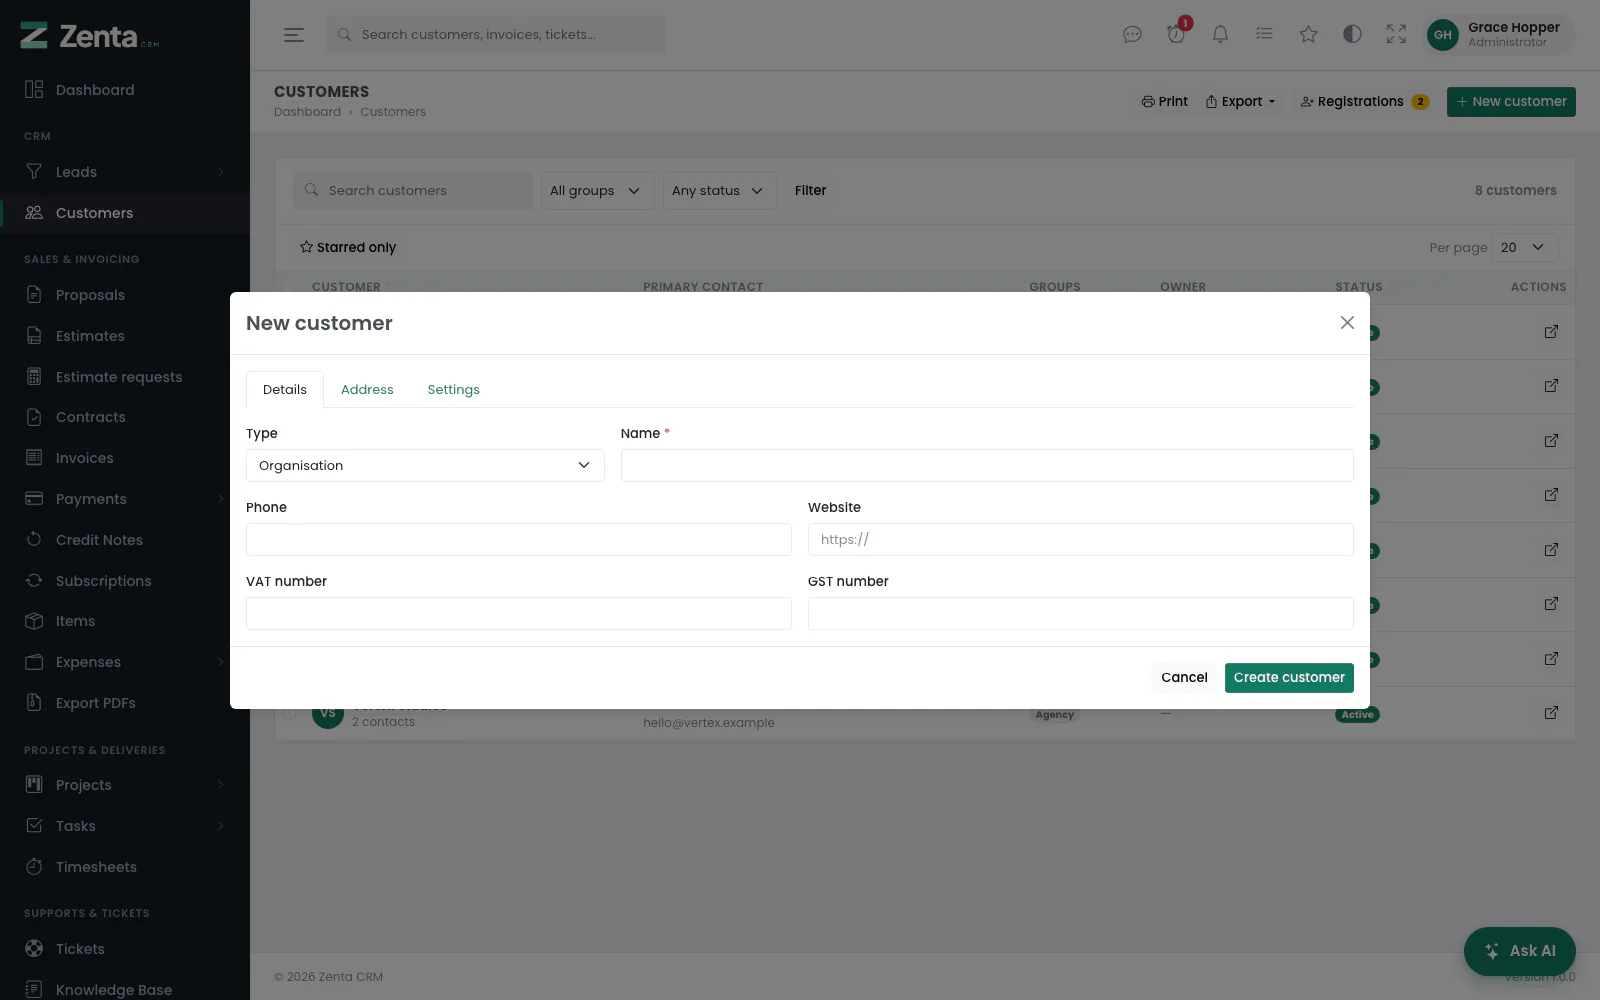This screenshot has height=1000, width=1600.
Task: Click into the Website https:// field
Action: coord(1081,539)
